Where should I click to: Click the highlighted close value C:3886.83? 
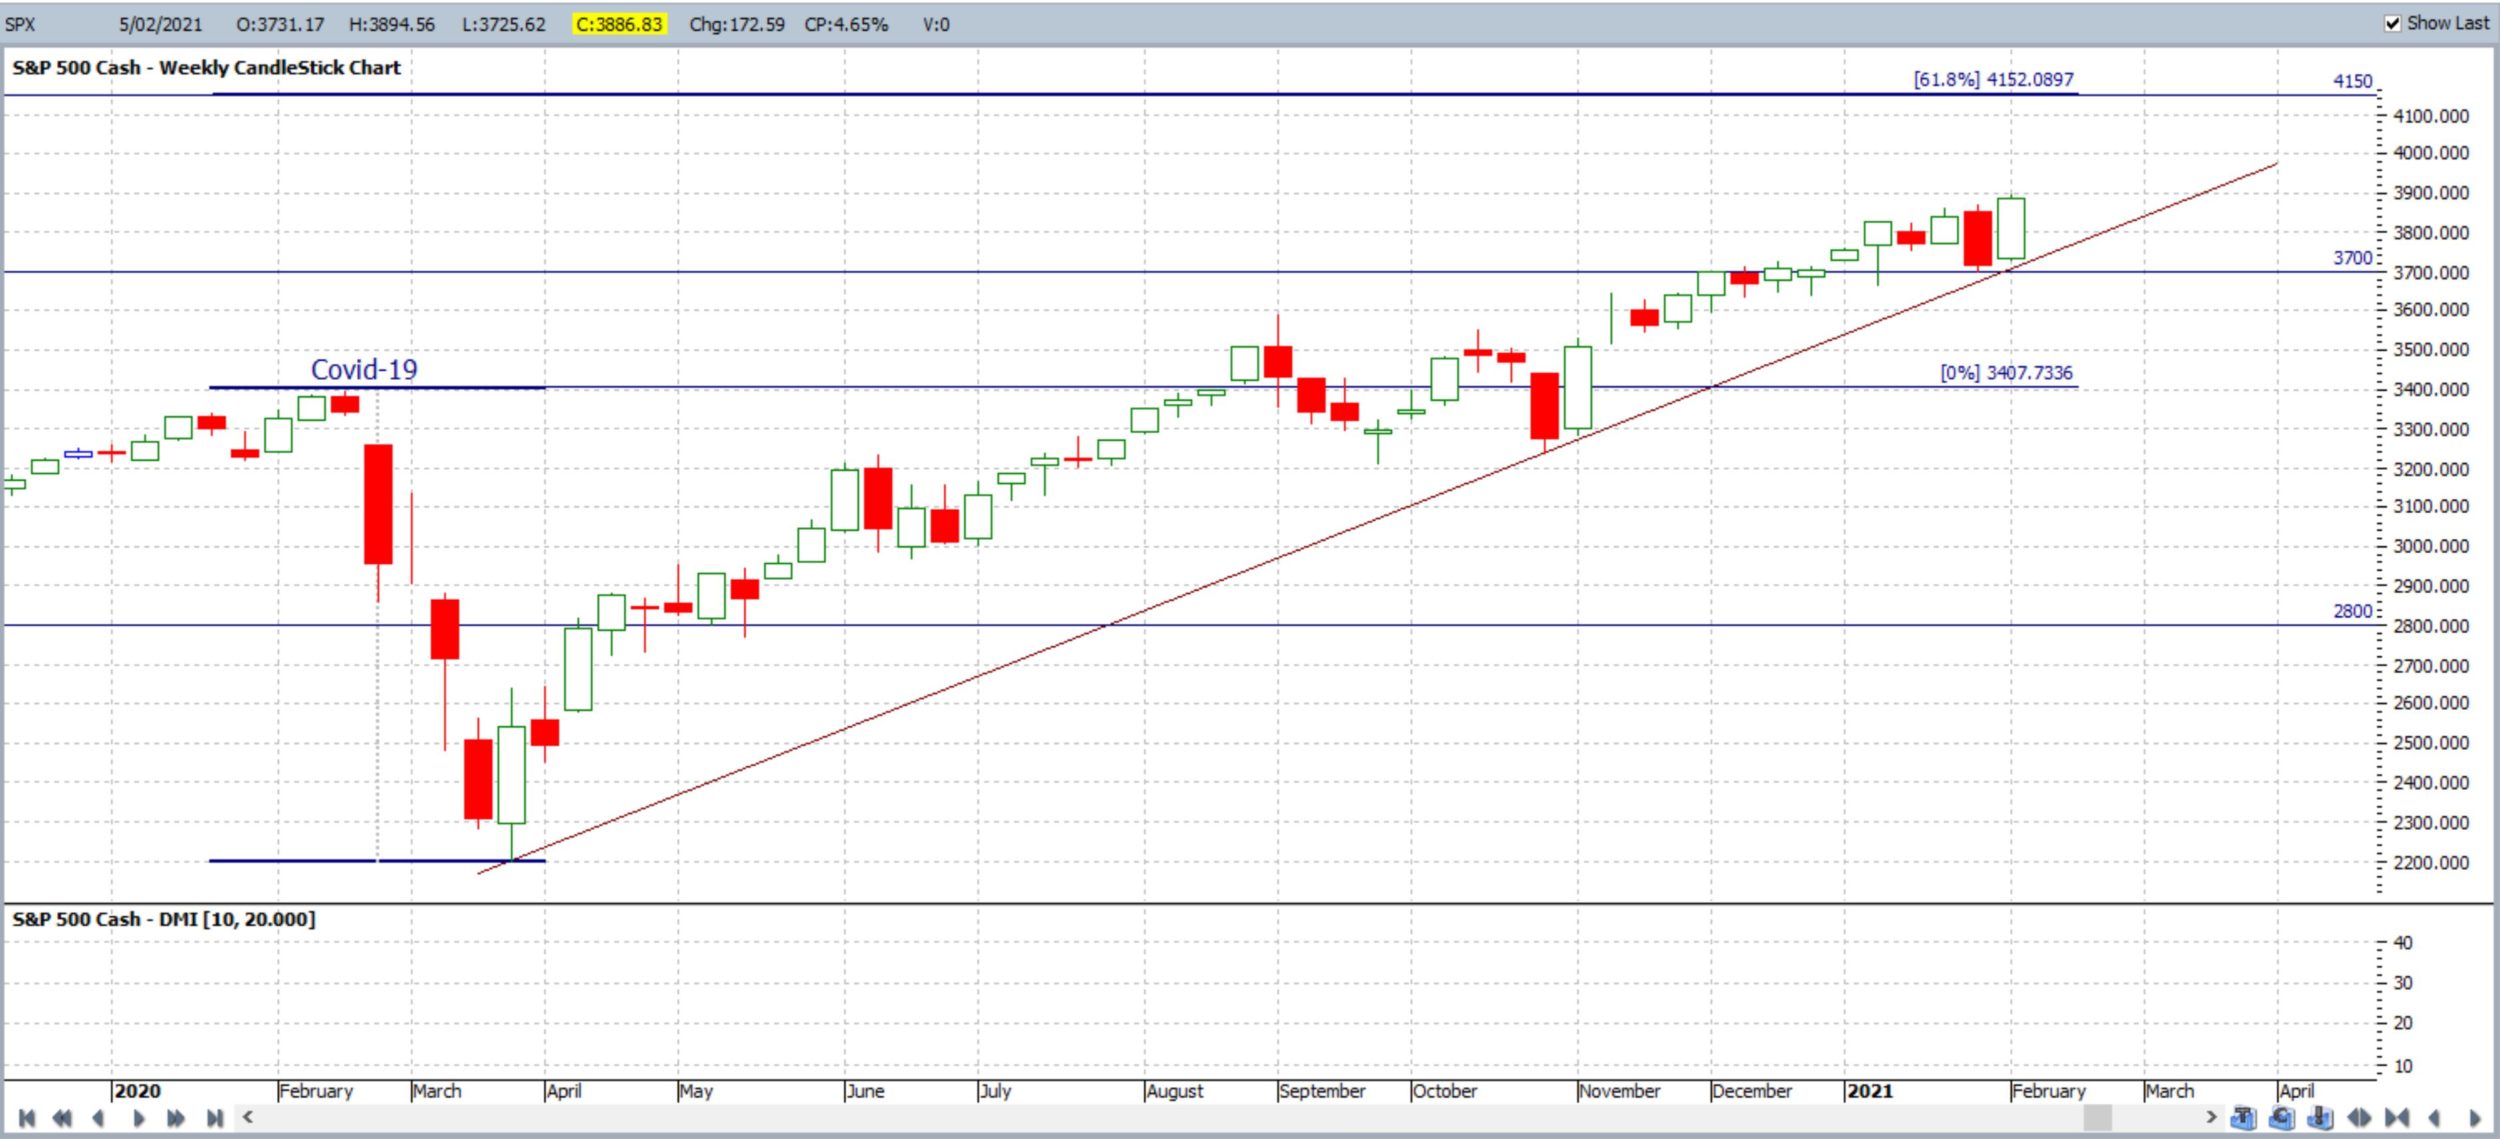coord(619,24)
